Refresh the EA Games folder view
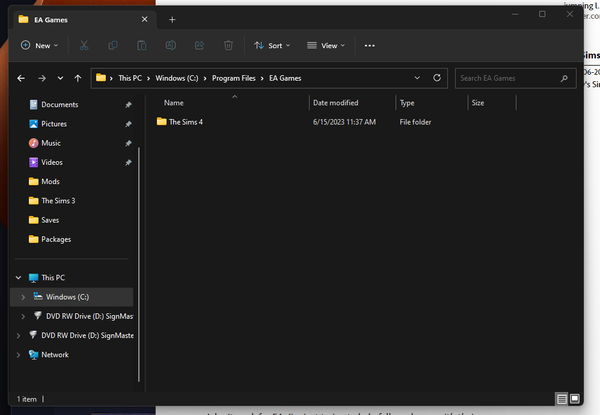 (437, 78)
